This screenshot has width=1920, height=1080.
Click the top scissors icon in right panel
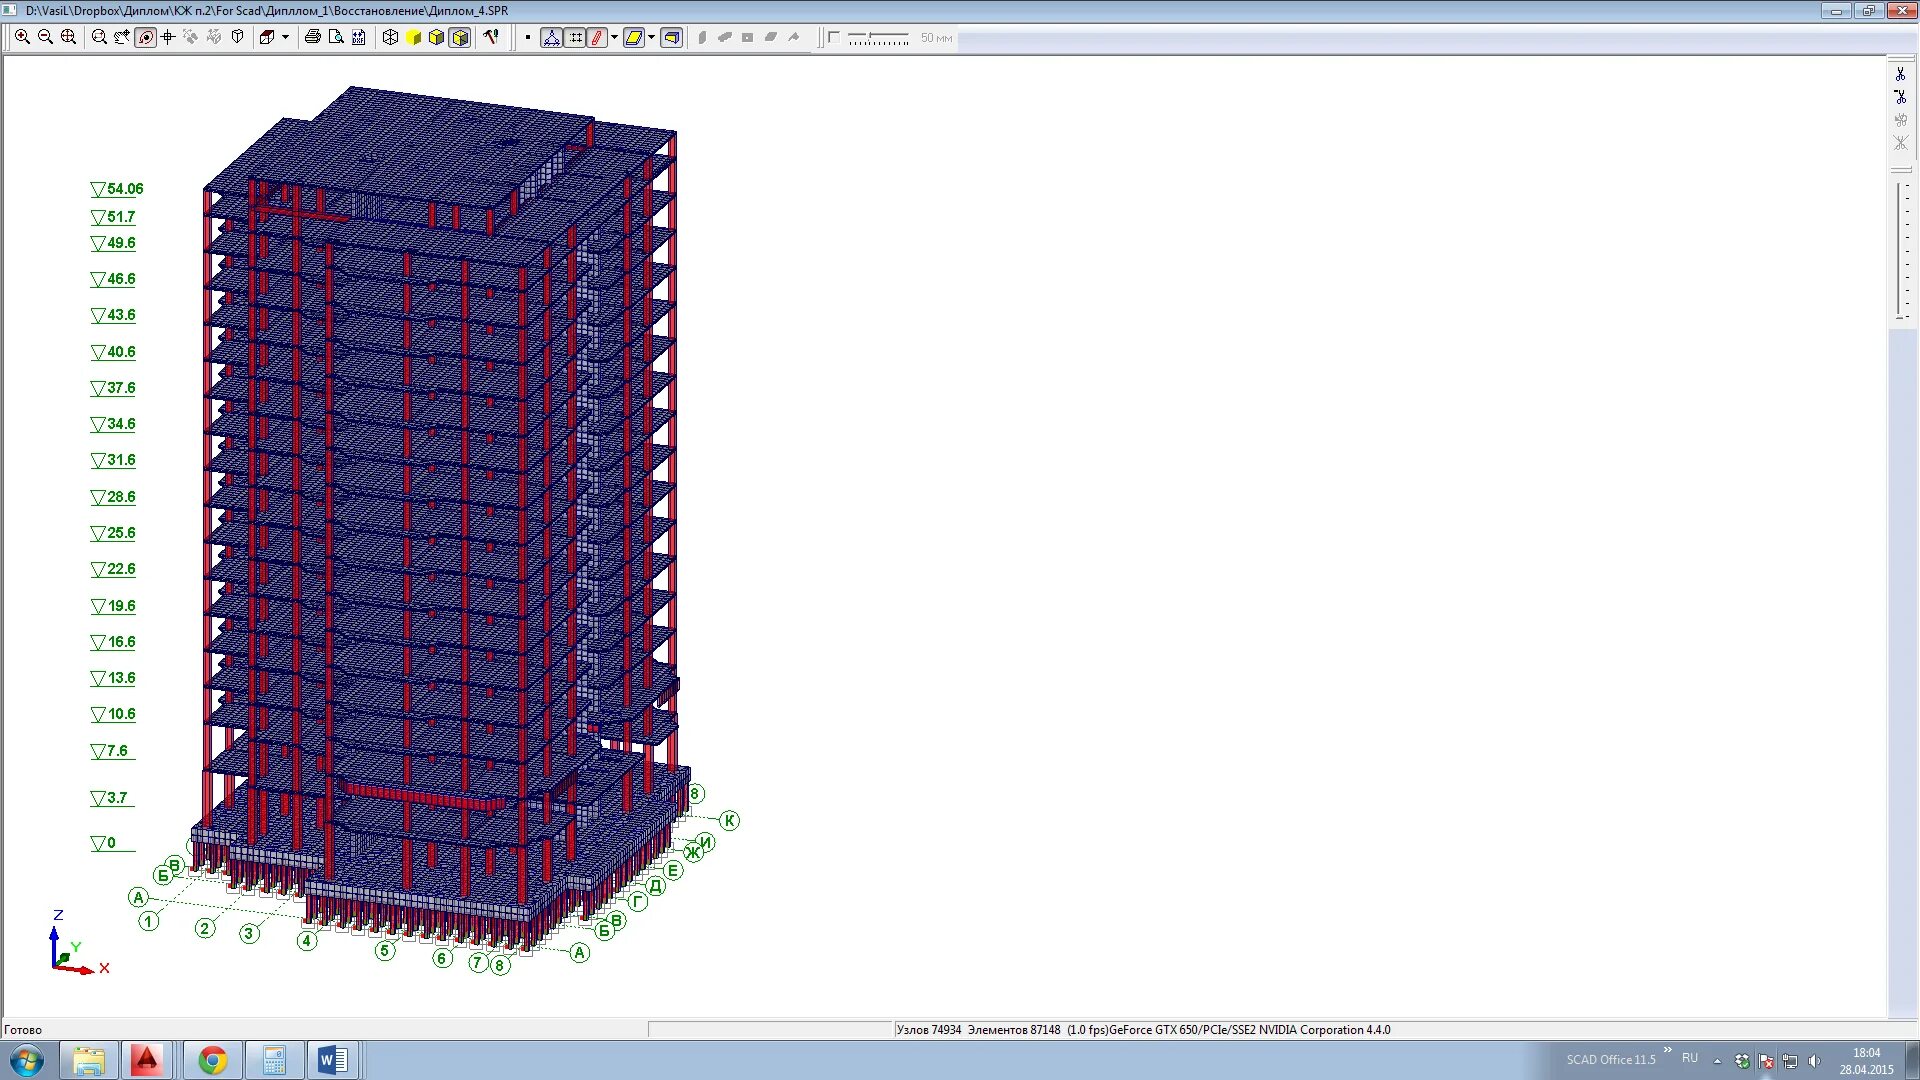[1900, 74]
